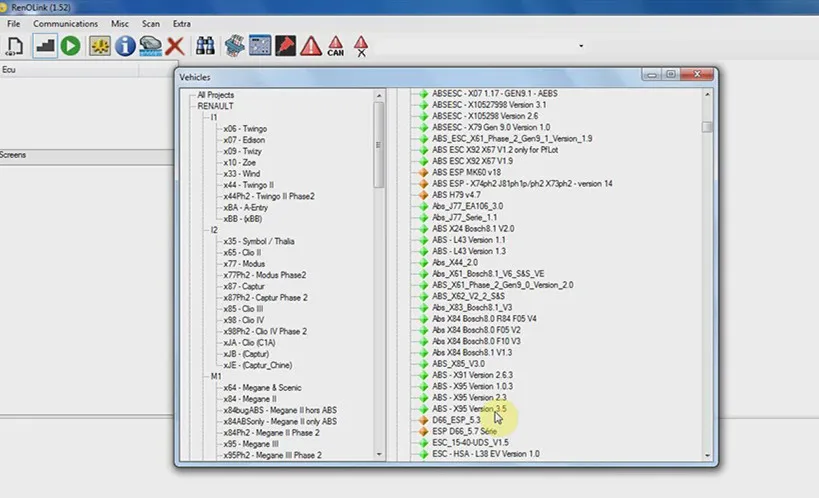The width and height of the screenshot is (819, 498).
Task: Open the Extra menu
Action: point(182,24)
